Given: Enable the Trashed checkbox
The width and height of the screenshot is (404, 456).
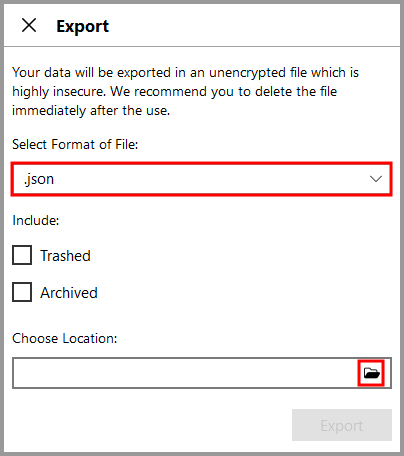Looking at the screenshot, I should [22, 255].
